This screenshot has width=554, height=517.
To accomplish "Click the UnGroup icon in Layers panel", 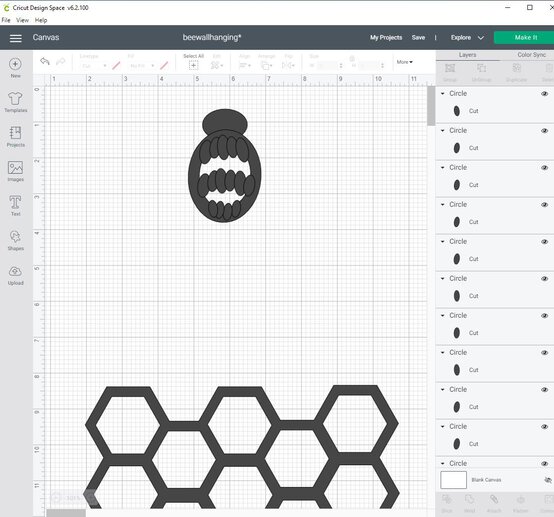I will [482, 68].
